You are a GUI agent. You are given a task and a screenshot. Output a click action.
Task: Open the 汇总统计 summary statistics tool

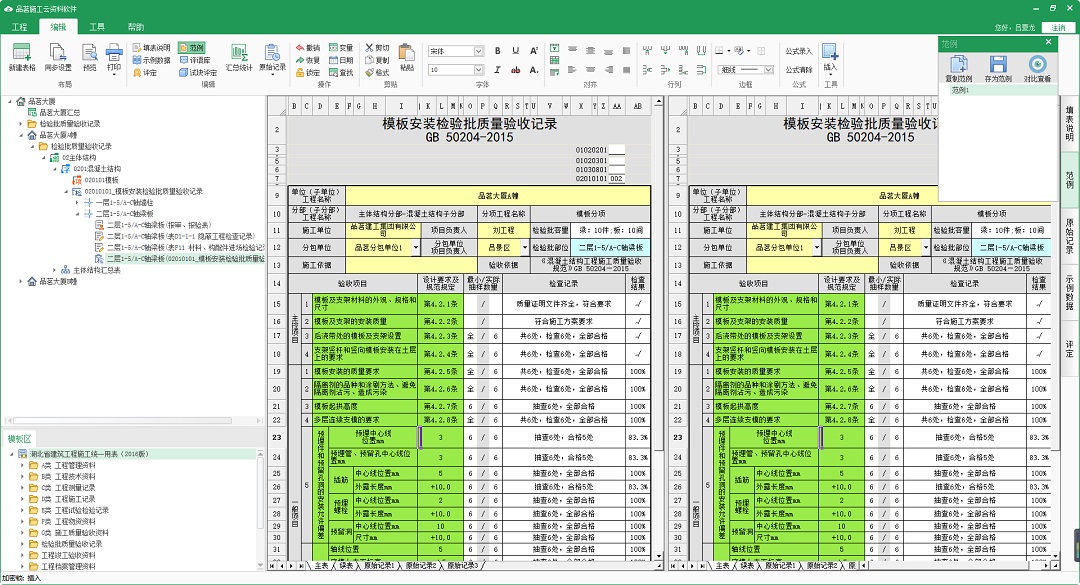238,58
